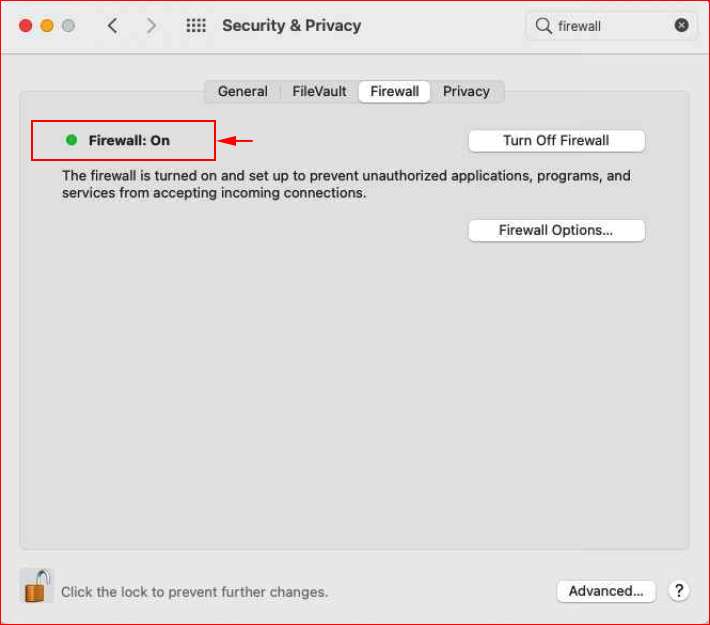Open the Show All preferences grid icon
Image resolution: width=710 pixels, height=625 pixels.
(x=196, y=25)
